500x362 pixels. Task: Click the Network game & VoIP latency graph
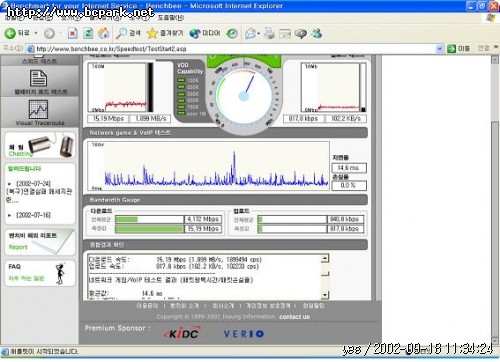click(208, 166)
